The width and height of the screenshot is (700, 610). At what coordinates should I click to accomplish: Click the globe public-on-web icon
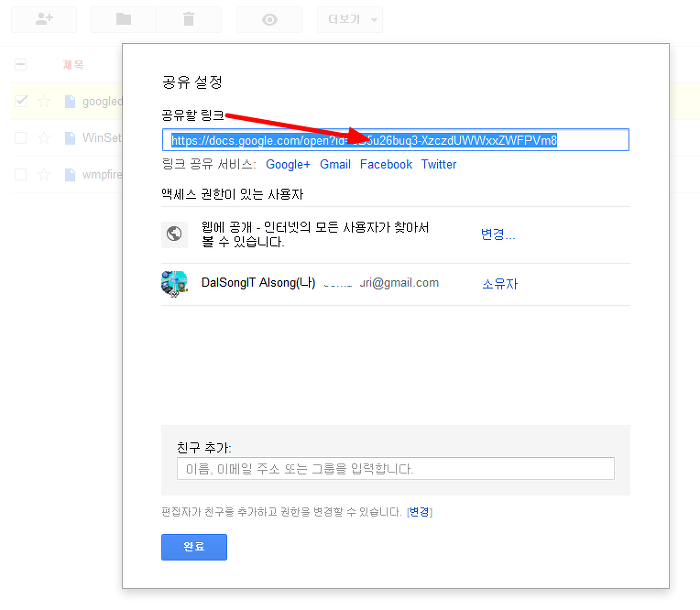click(174, 234)
